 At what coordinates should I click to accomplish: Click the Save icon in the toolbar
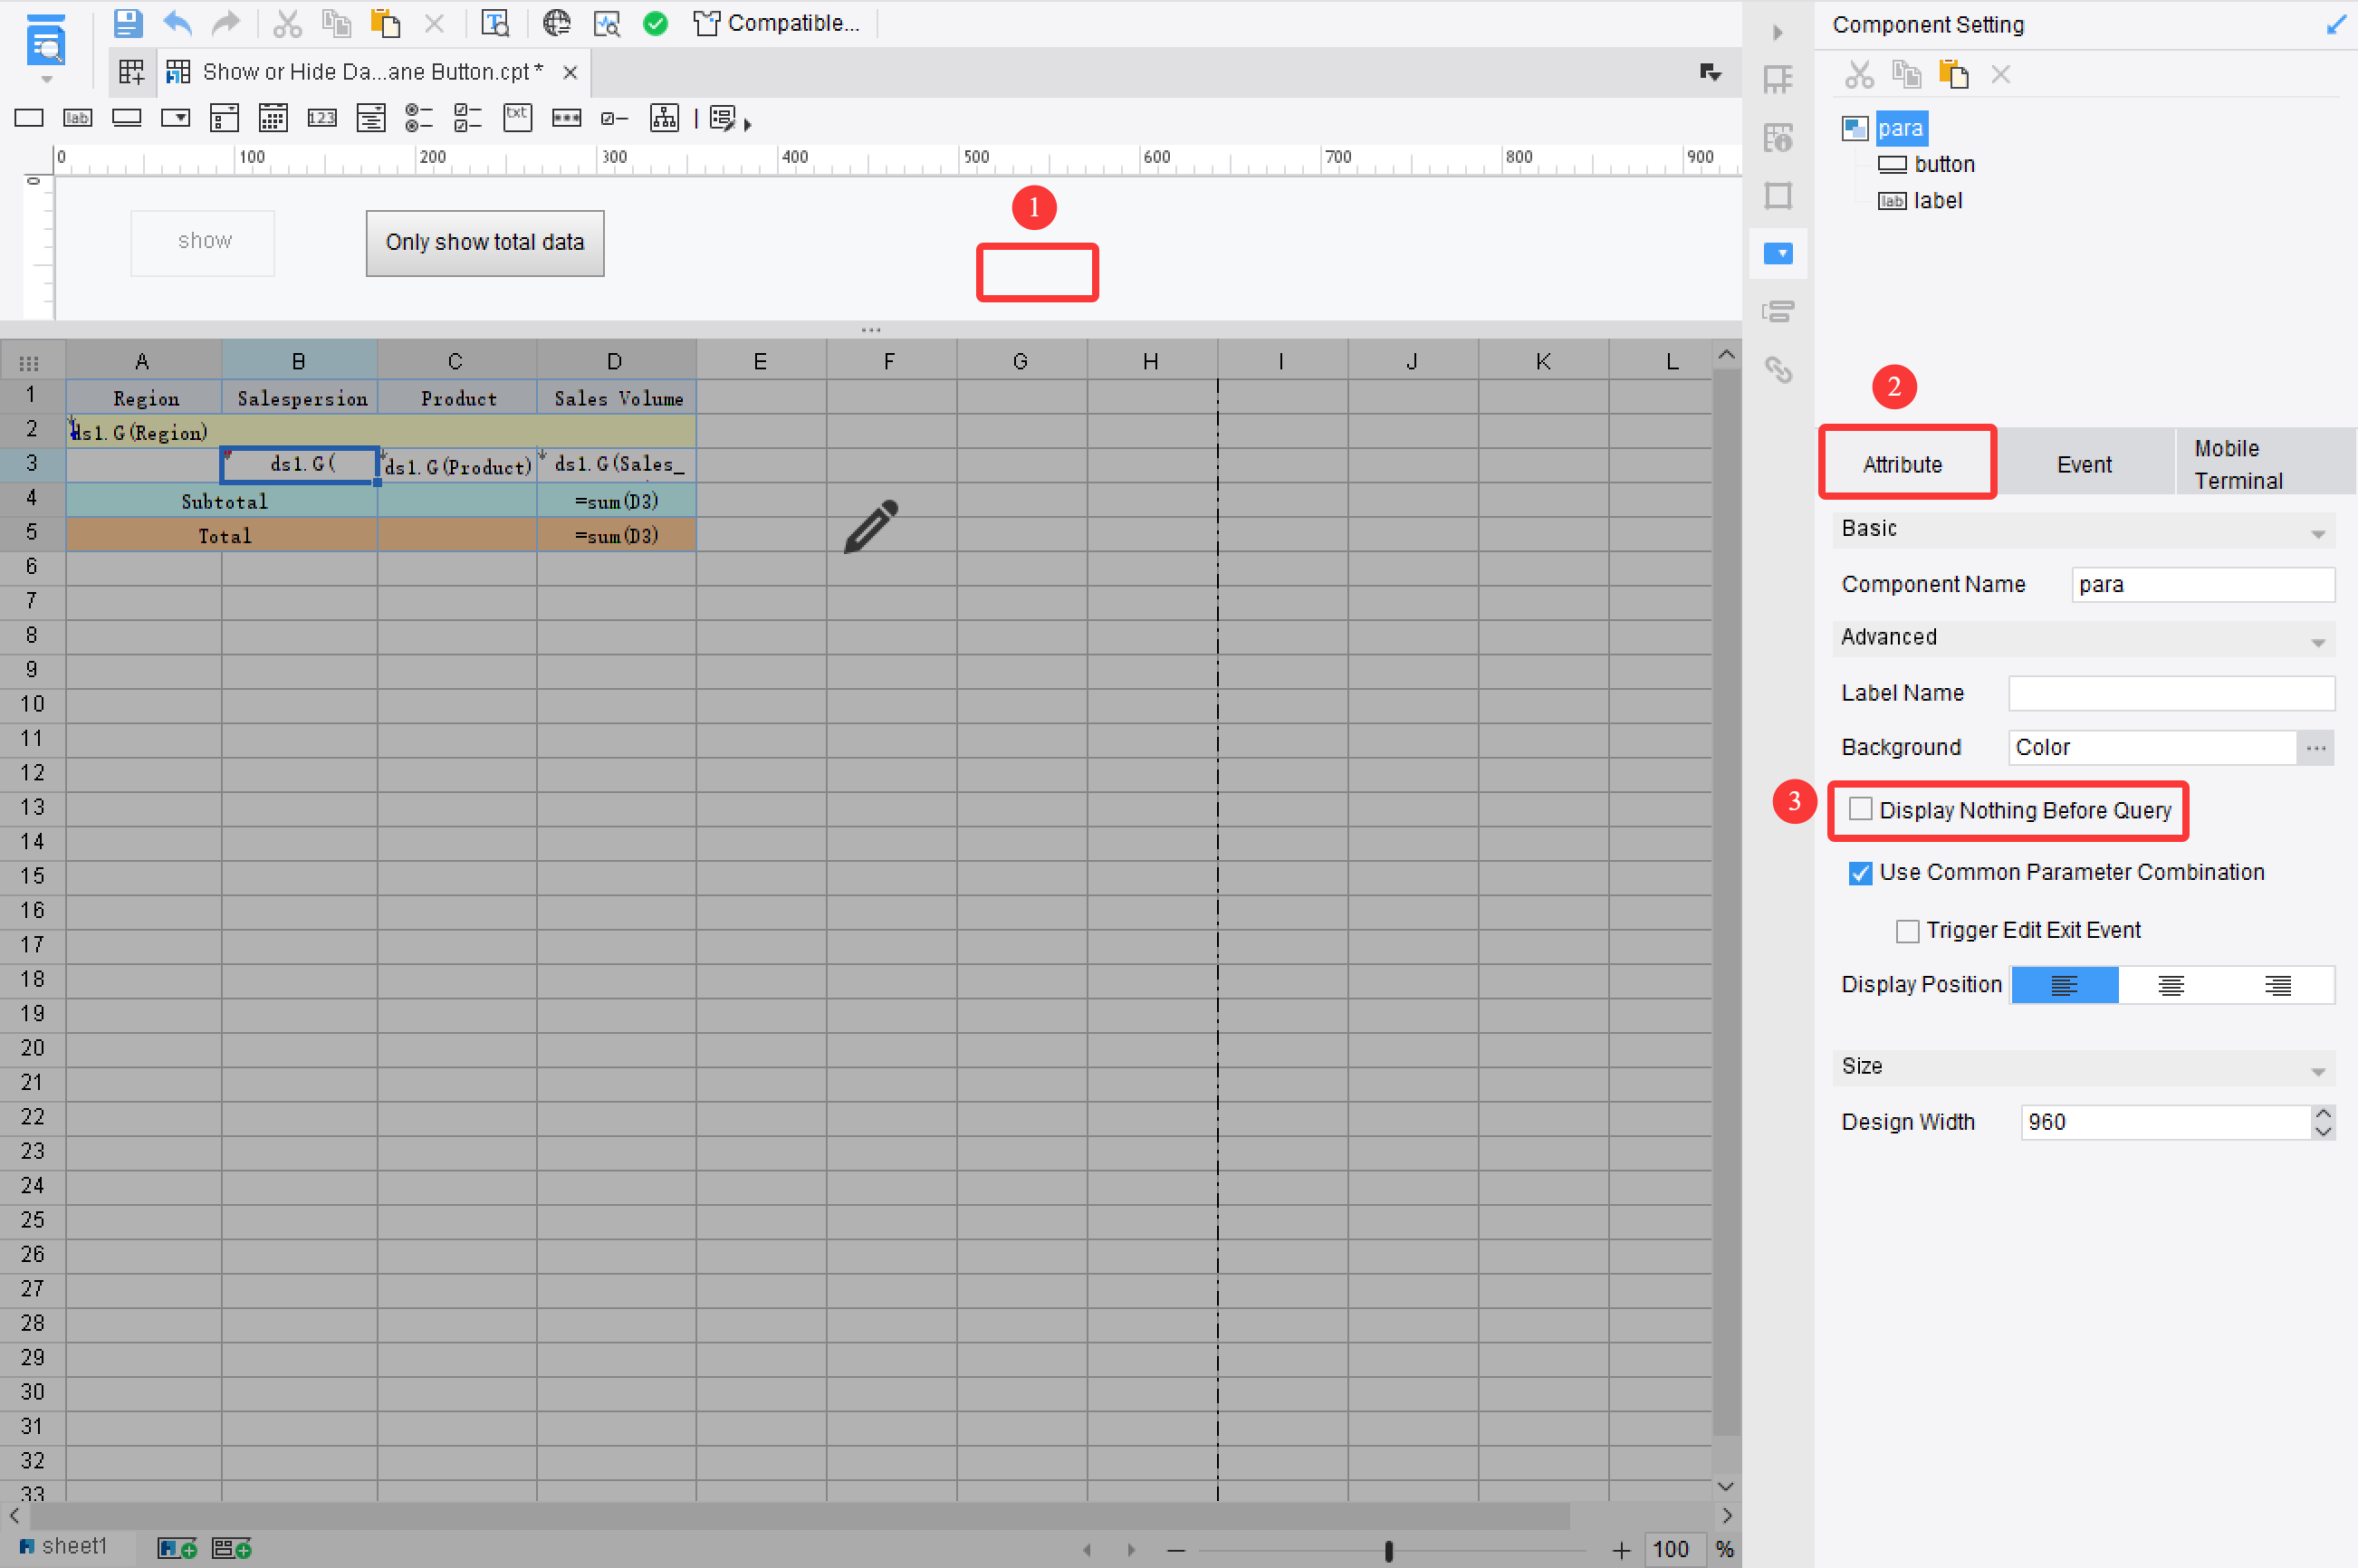click(x=128, y=23)
